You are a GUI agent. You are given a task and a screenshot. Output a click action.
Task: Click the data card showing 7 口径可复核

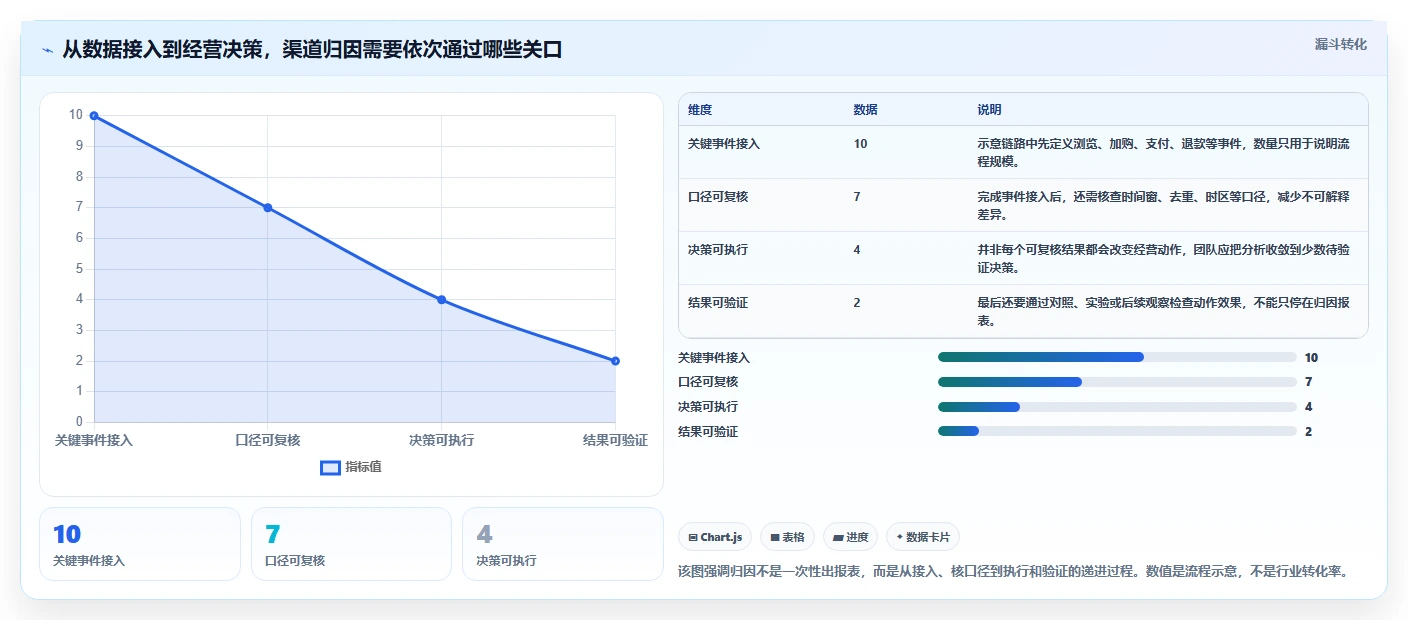pos(351,544)
